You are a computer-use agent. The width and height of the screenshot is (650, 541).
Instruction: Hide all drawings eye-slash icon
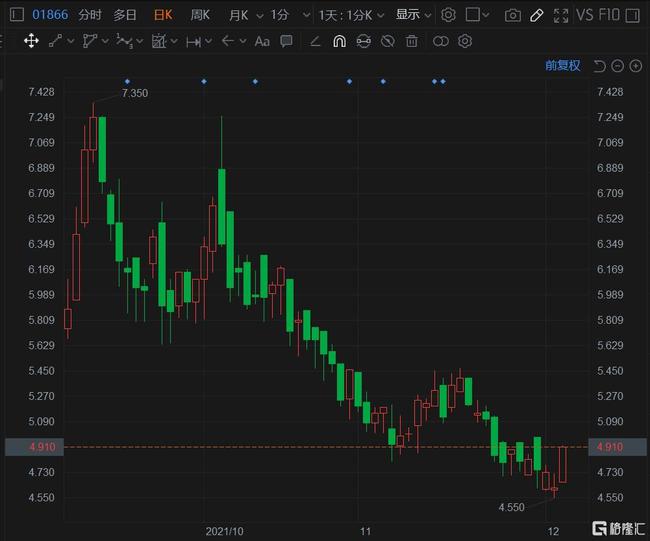click(x=388, y=41)
